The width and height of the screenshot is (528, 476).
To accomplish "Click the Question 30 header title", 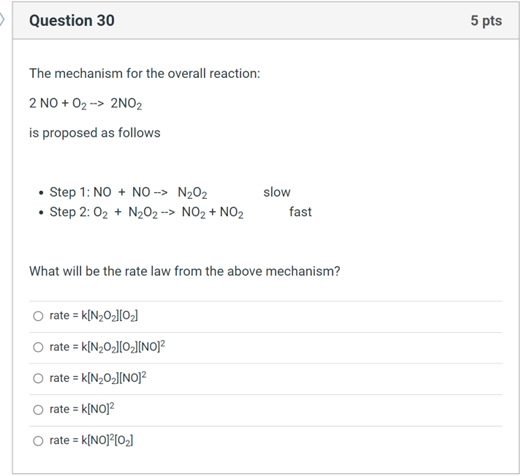I will pos(72,21).
